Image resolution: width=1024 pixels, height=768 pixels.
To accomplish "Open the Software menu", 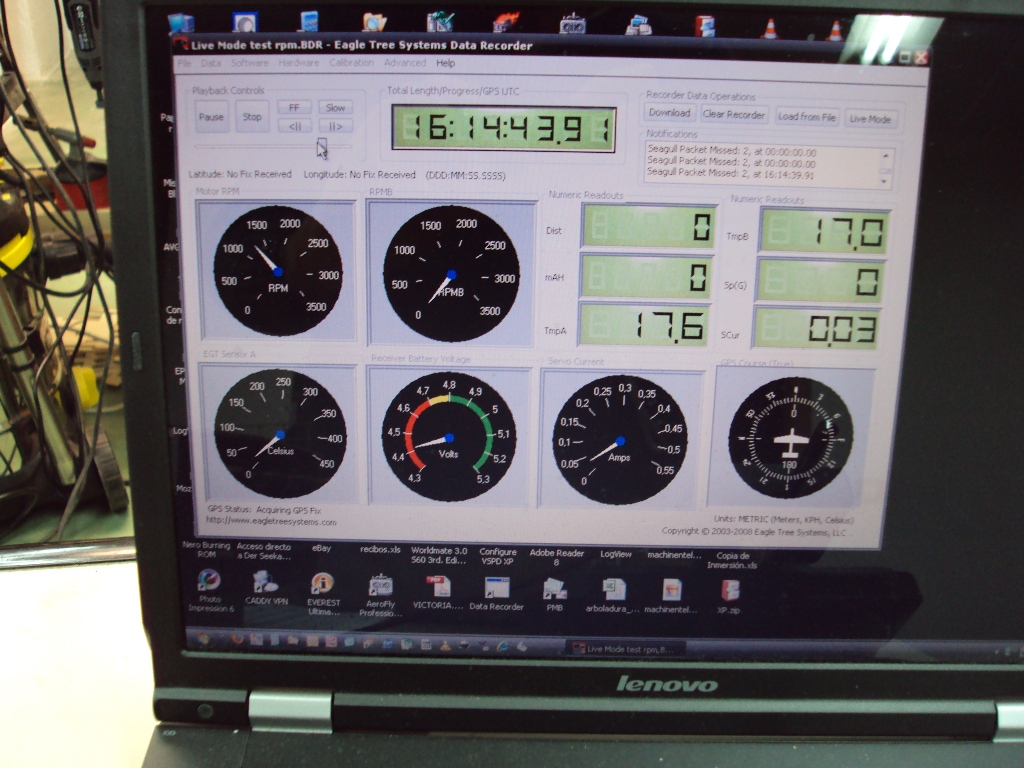I will coord(249,63).
